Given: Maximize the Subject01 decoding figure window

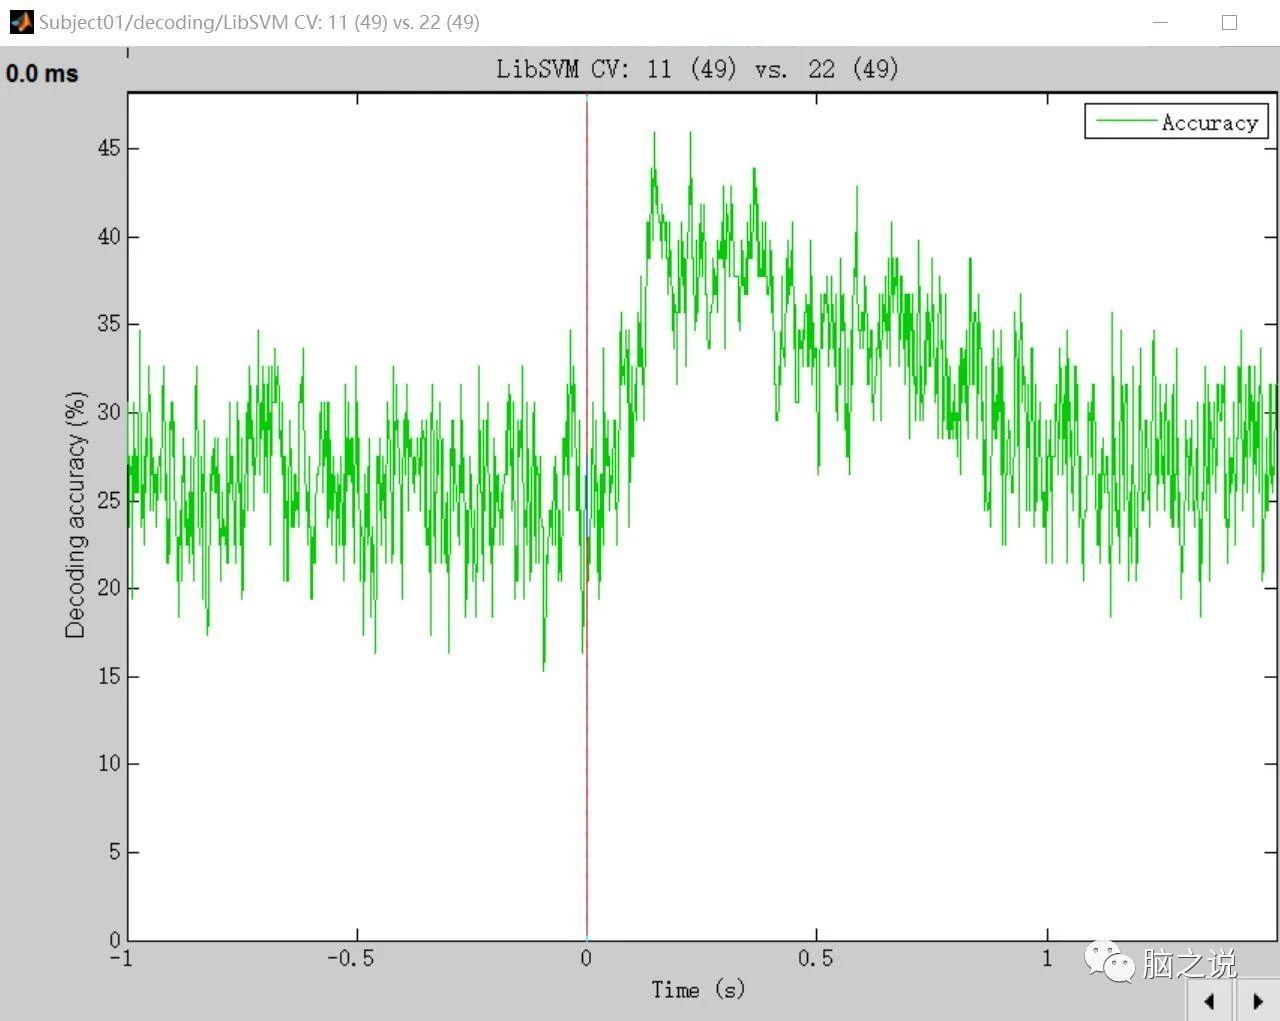Looking at the screenshot, I should point(1230,22).
